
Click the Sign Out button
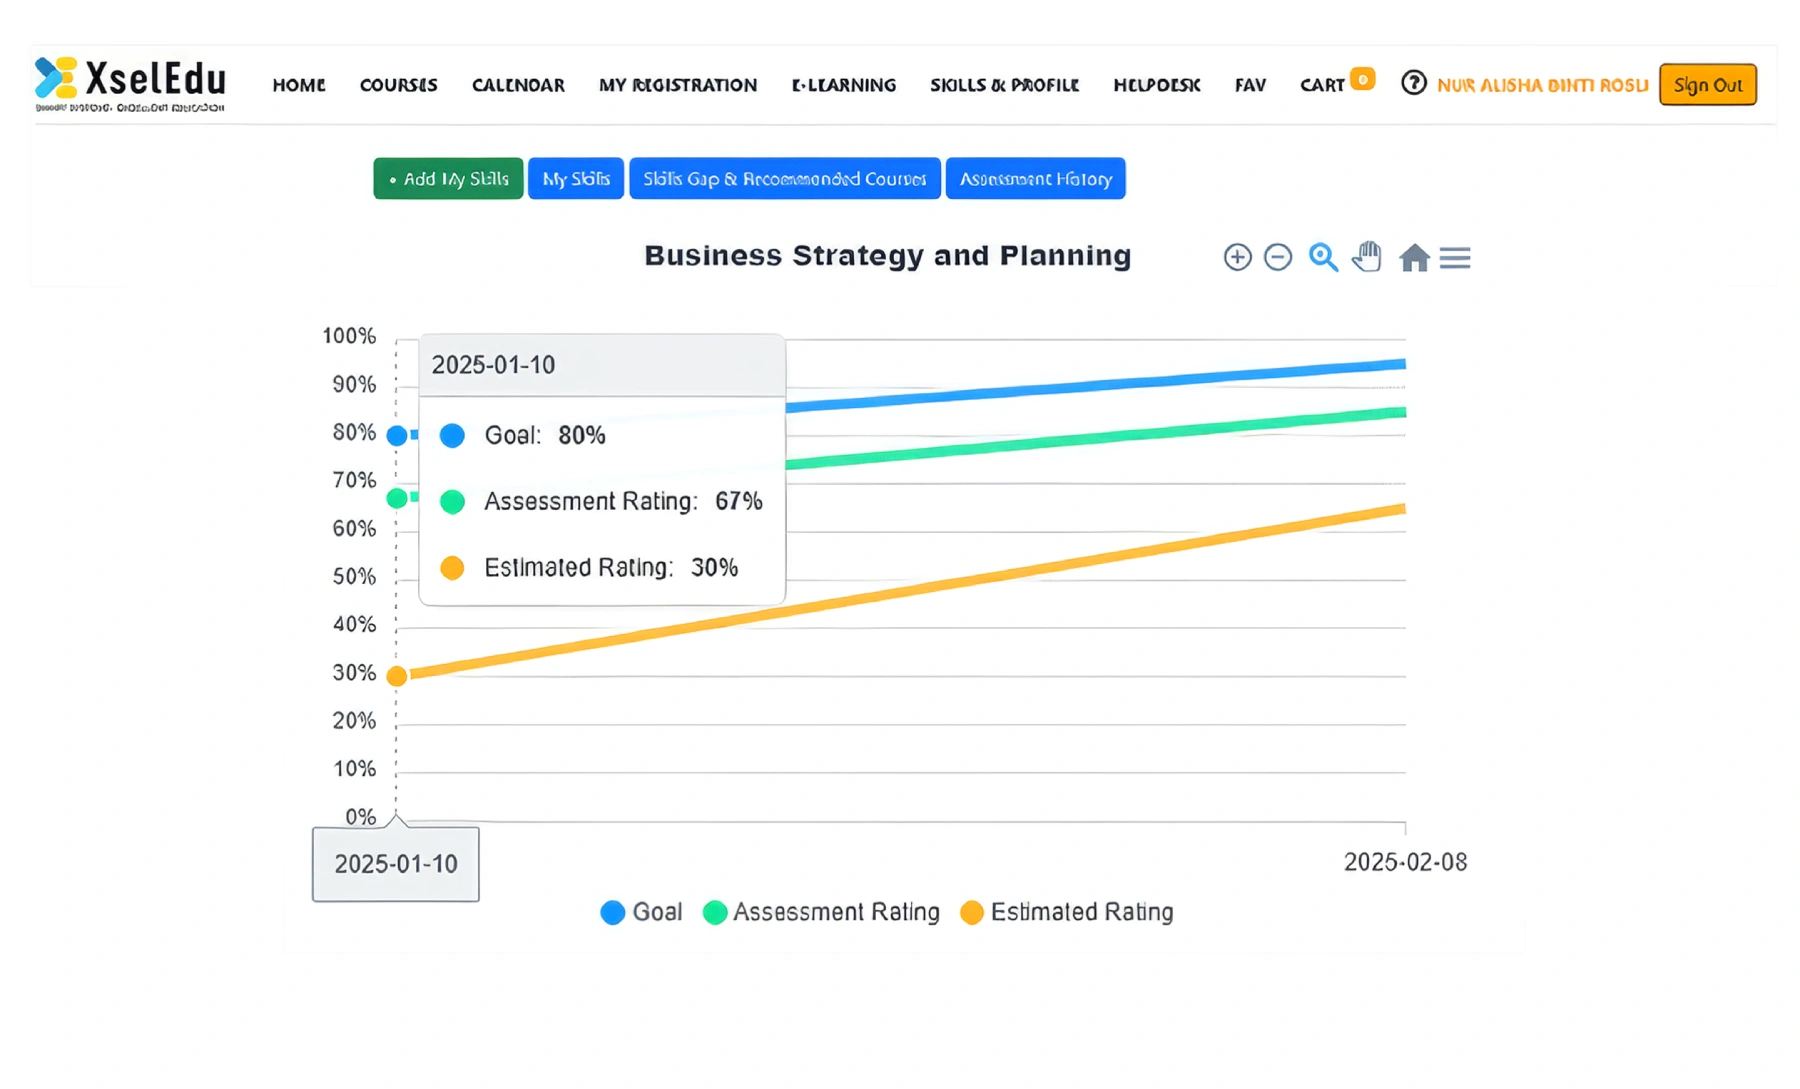(1707, 85)
